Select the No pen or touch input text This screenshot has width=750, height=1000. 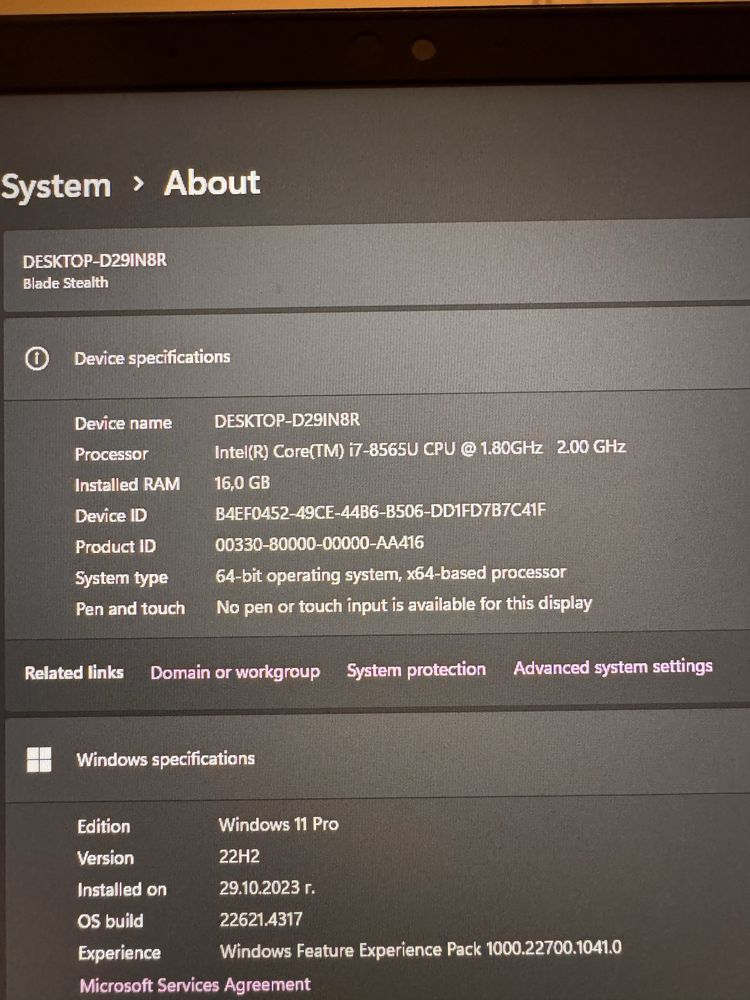[x=404, y=605]
